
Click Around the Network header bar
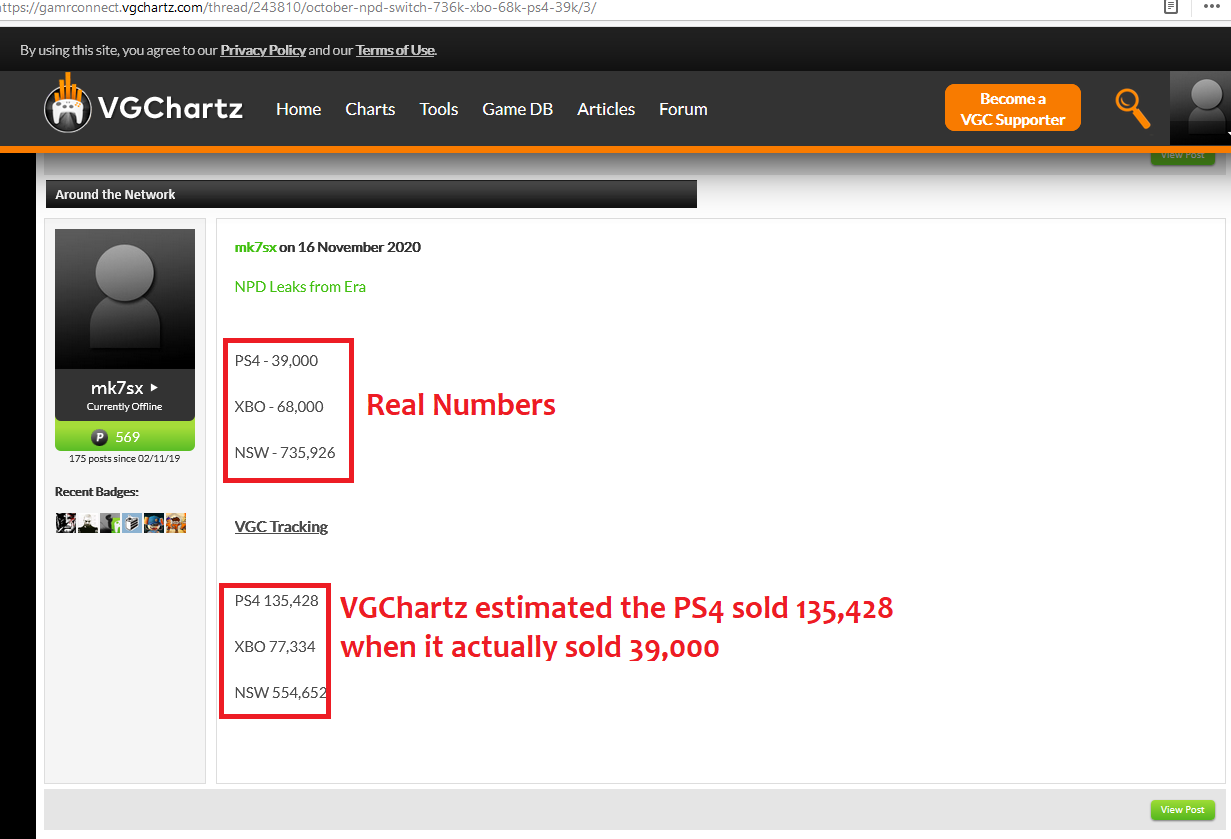point(371,194)
